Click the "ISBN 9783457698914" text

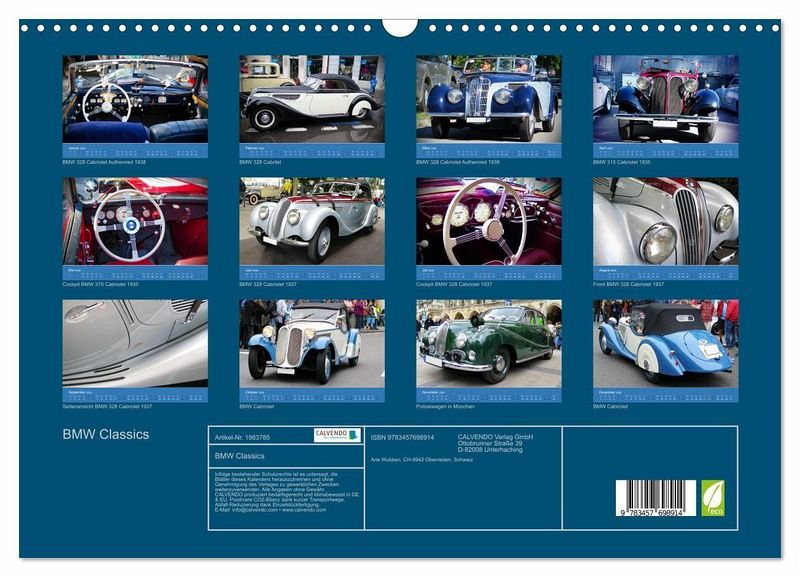tap(403, 438)
